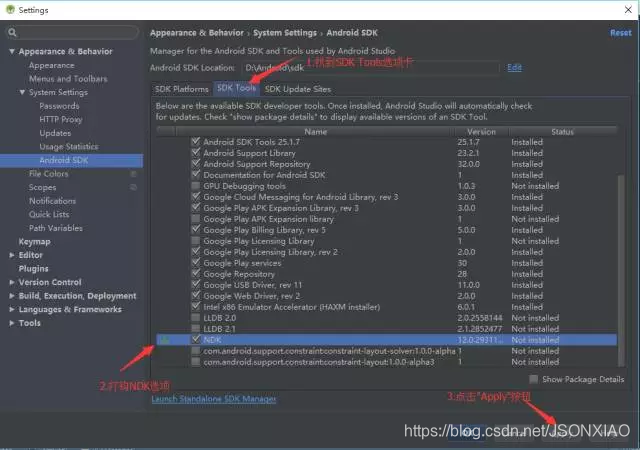
Task: Select Menus and Toolbars settings
Action: pos(68,79)
